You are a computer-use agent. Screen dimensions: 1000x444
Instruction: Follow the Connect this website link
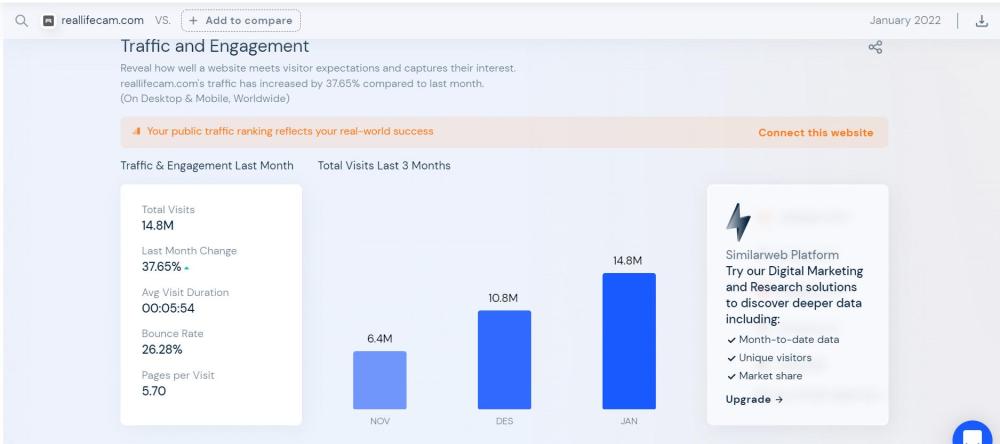pos(815,133)
